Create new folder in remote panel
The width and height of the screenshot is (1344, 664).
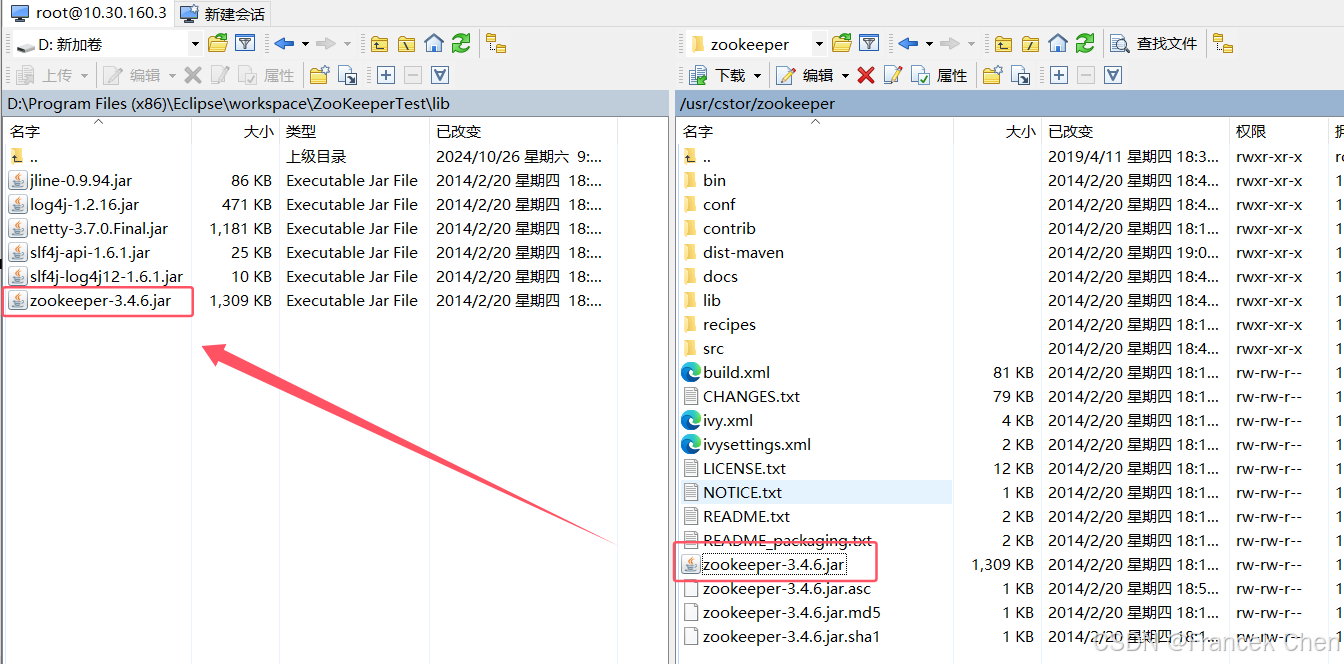(992, 75)
